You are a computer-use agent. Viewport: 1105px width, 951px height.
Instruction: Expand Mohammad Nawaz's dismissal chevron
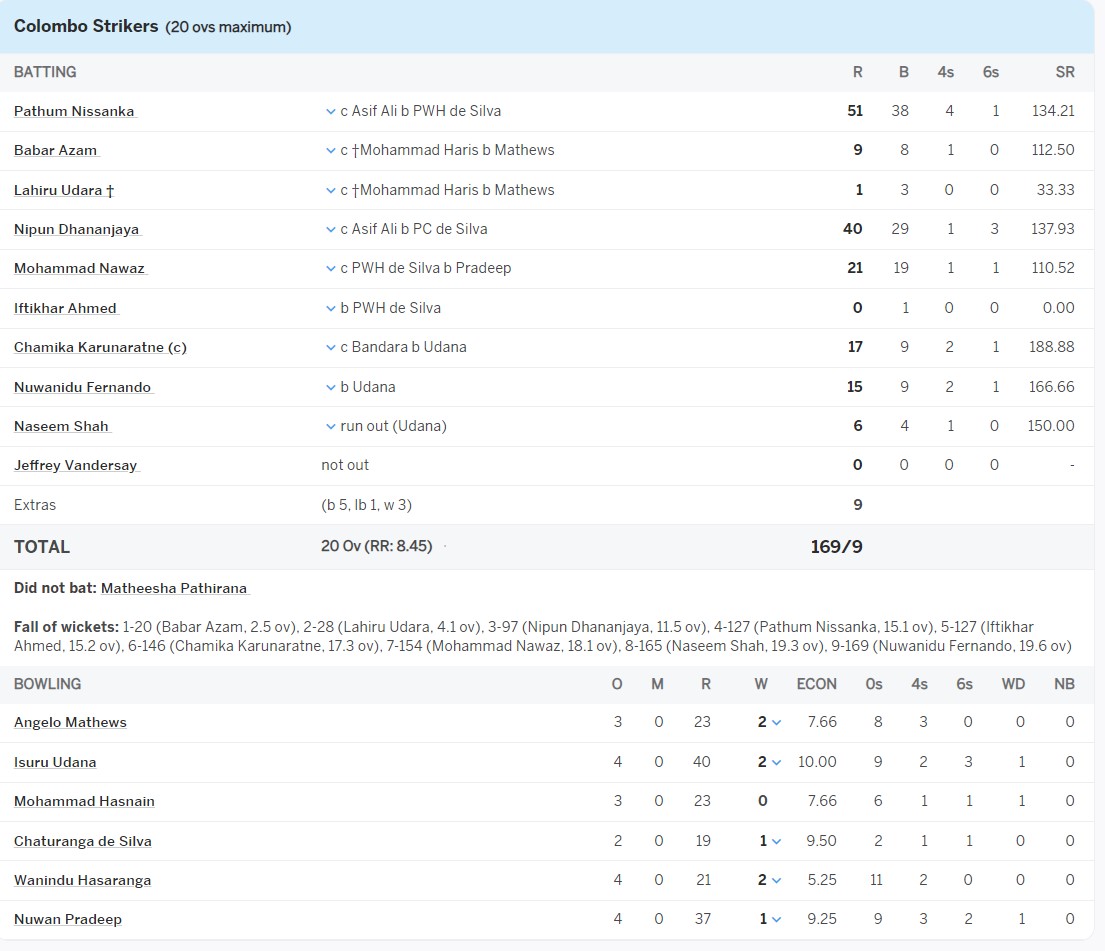click(x=330, y=269)
